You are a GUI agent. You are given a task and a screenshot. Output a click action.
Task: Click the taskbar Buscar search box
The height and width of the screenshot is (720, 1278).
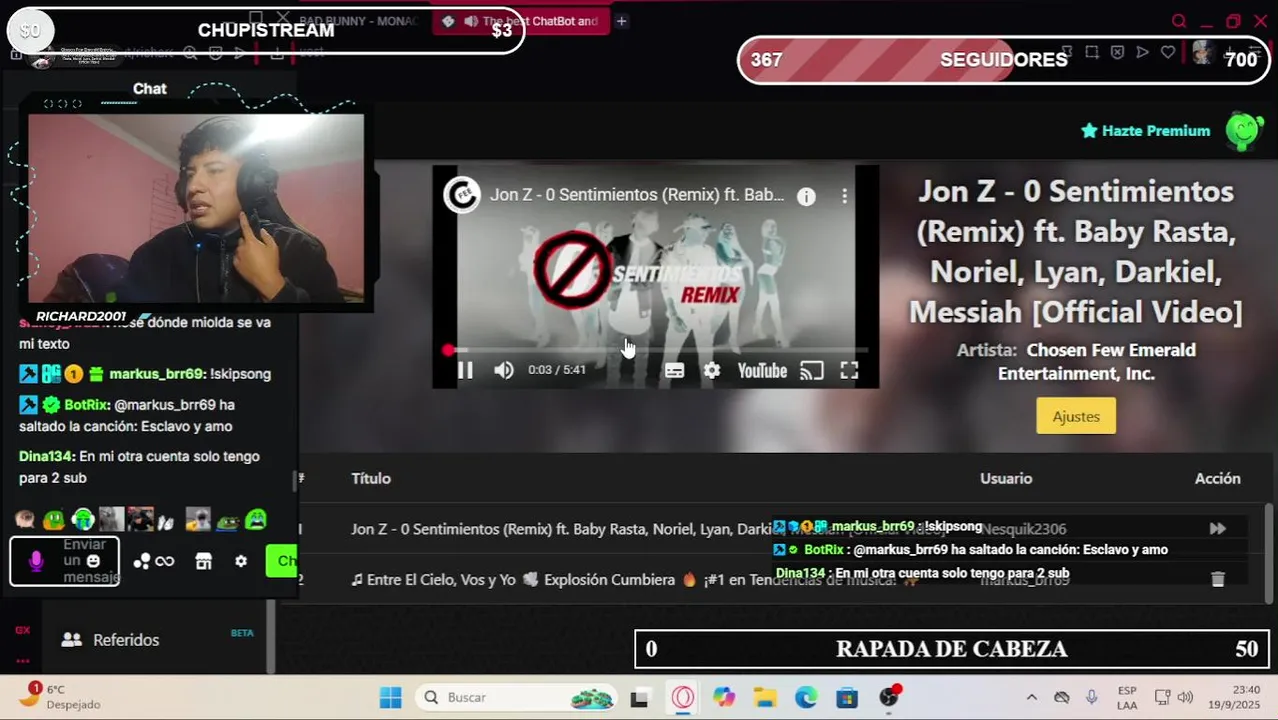point(518,697)
